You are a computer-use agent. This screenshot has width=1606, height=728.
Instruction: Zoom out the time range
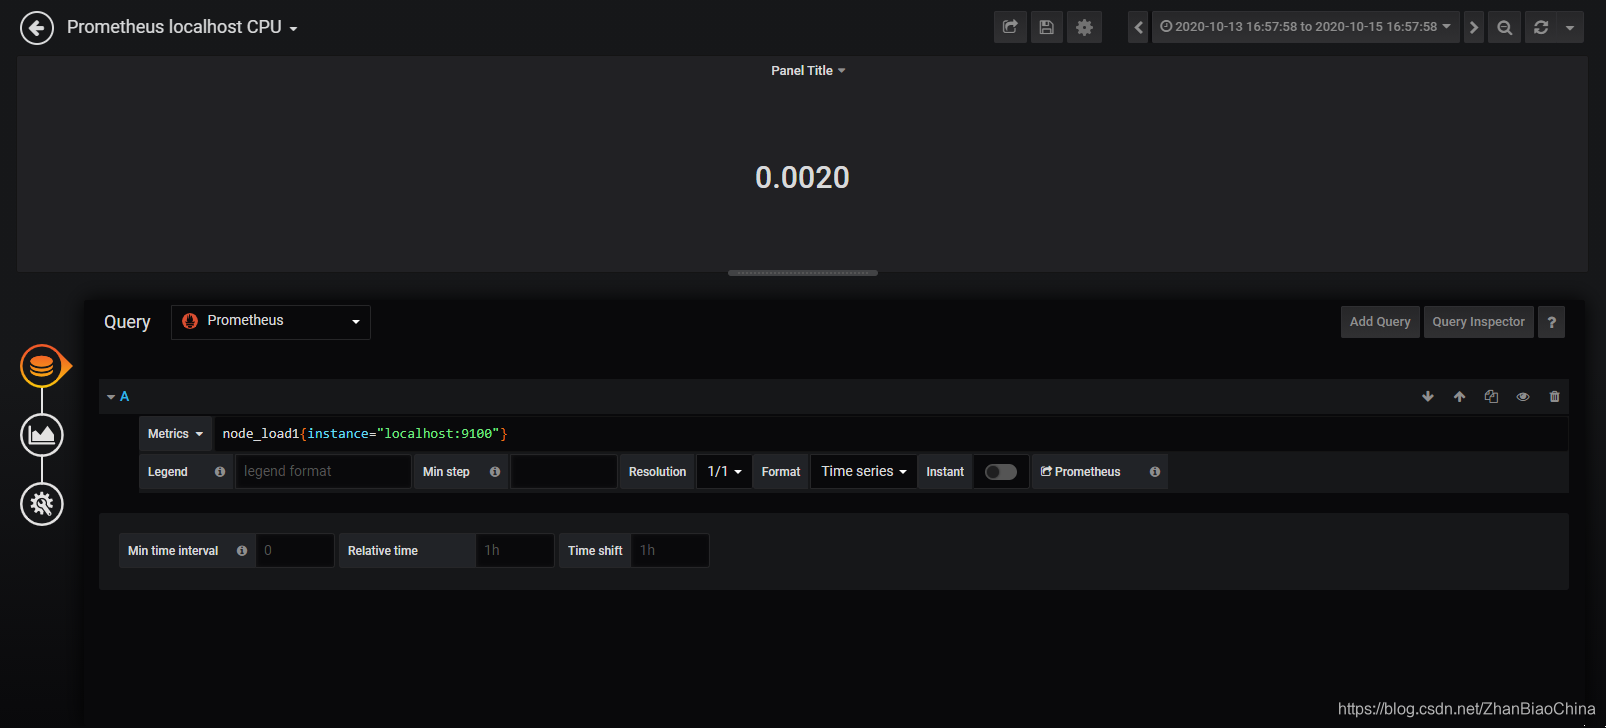click(1504, 27)
